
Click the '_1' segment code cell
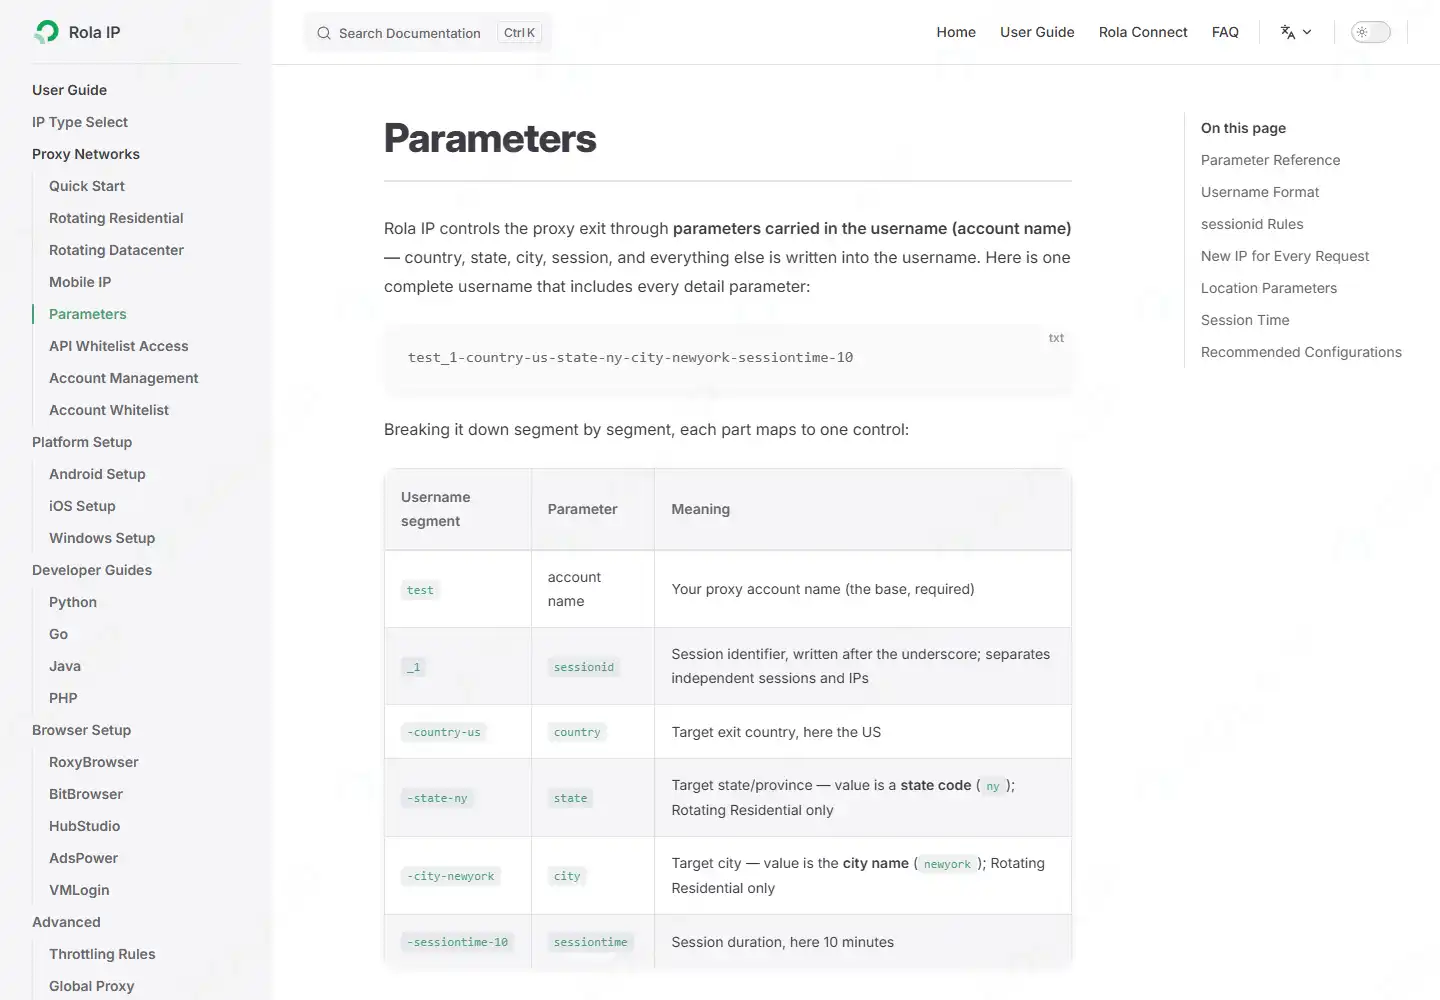[x=414, y=667]
